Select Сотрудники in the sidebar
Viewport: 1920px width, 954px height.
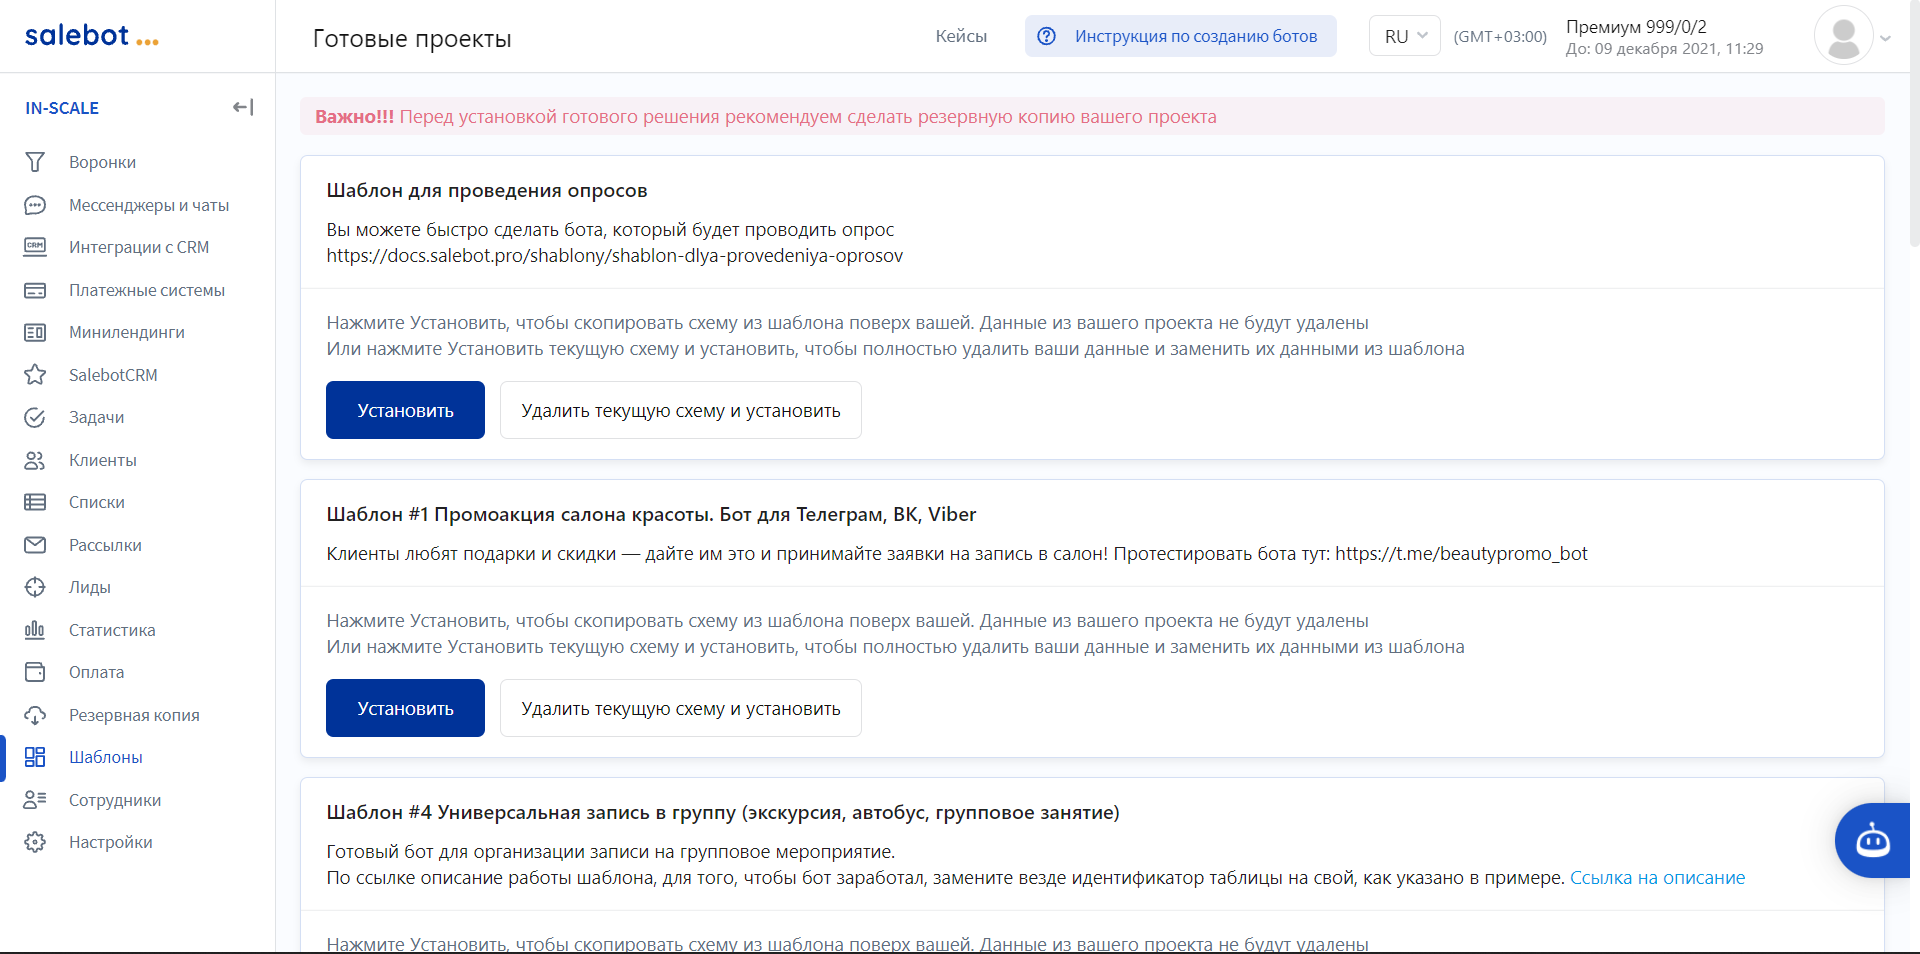115,800
